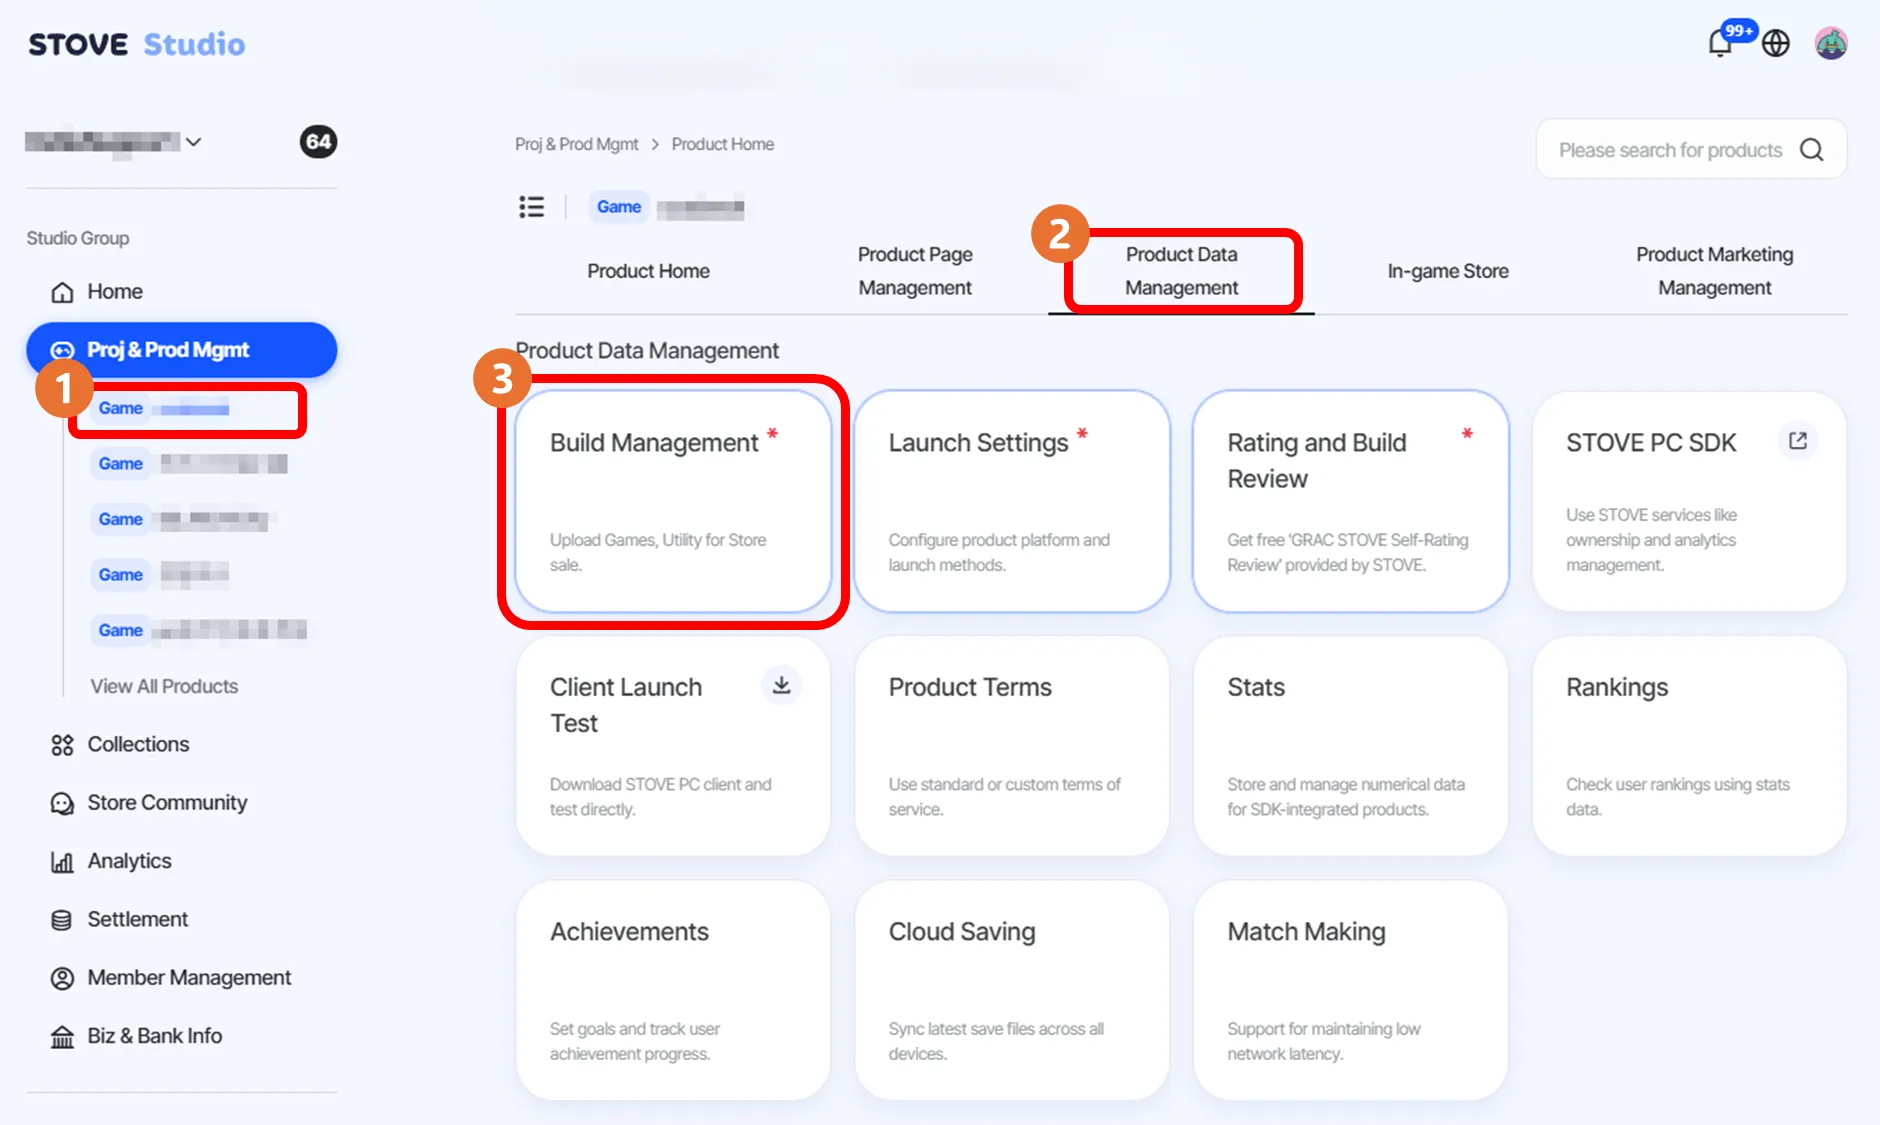
Task: Click the Biz & Bank Info bank icon
Action: 62,1037
